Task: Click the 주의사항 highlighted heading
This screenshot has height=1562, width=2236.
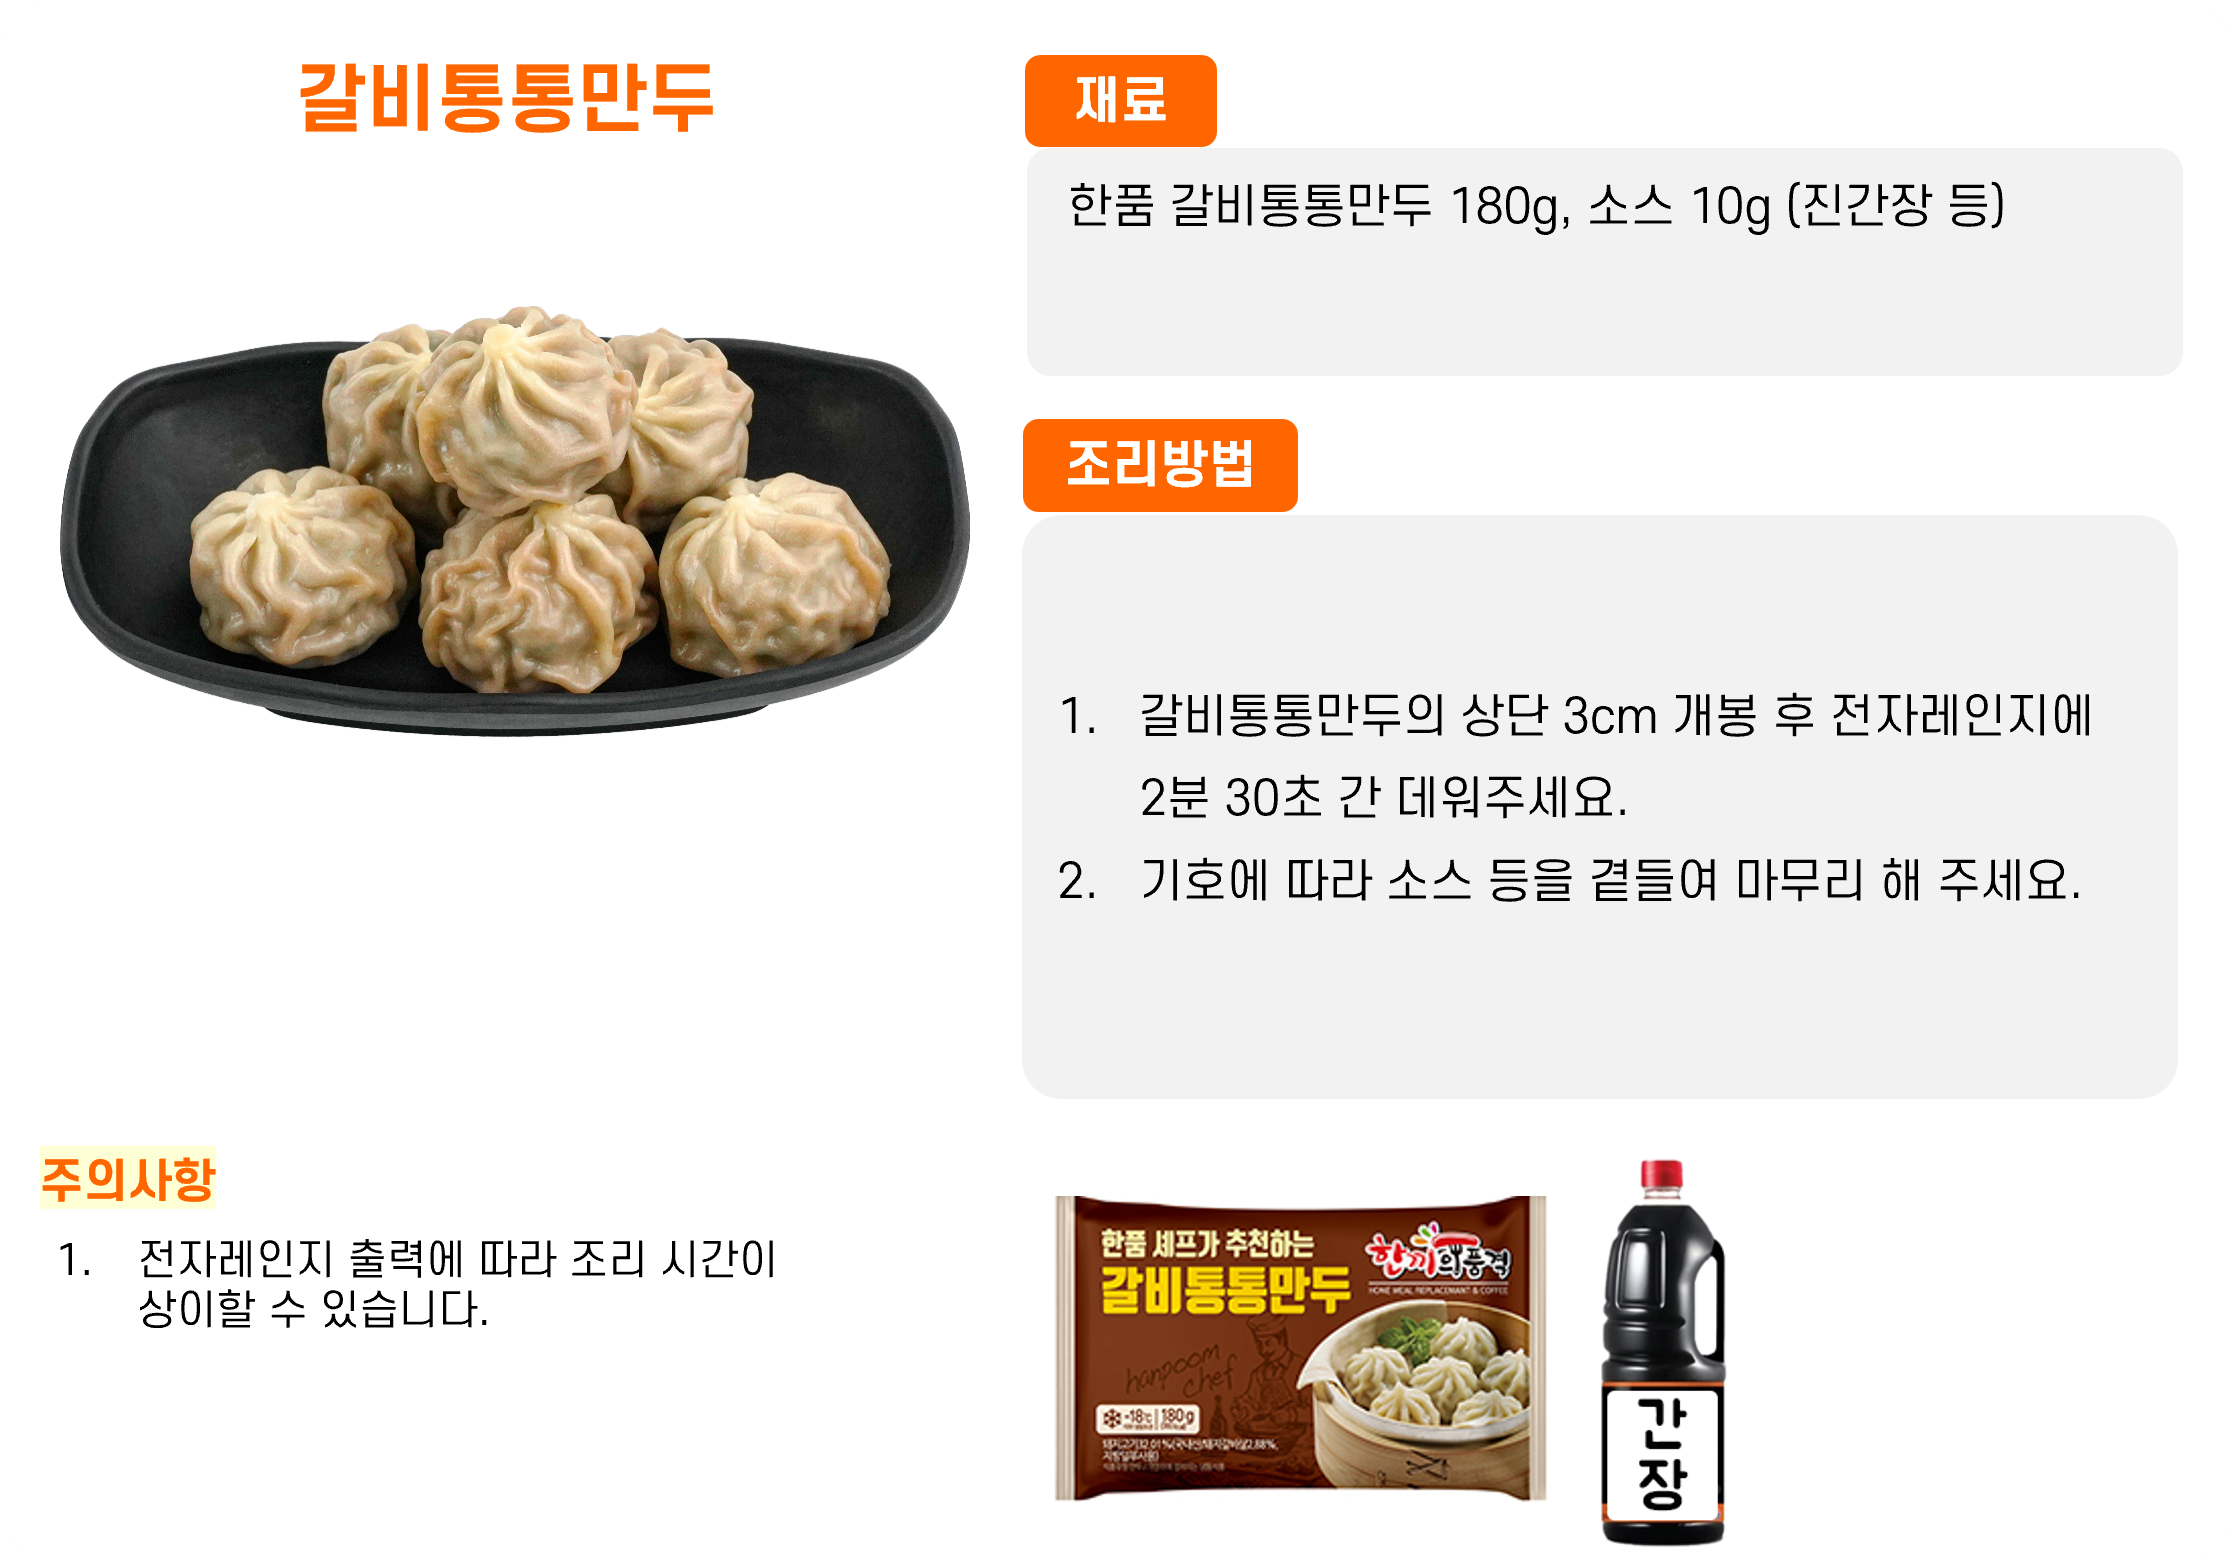Action: click(128, 1178)
